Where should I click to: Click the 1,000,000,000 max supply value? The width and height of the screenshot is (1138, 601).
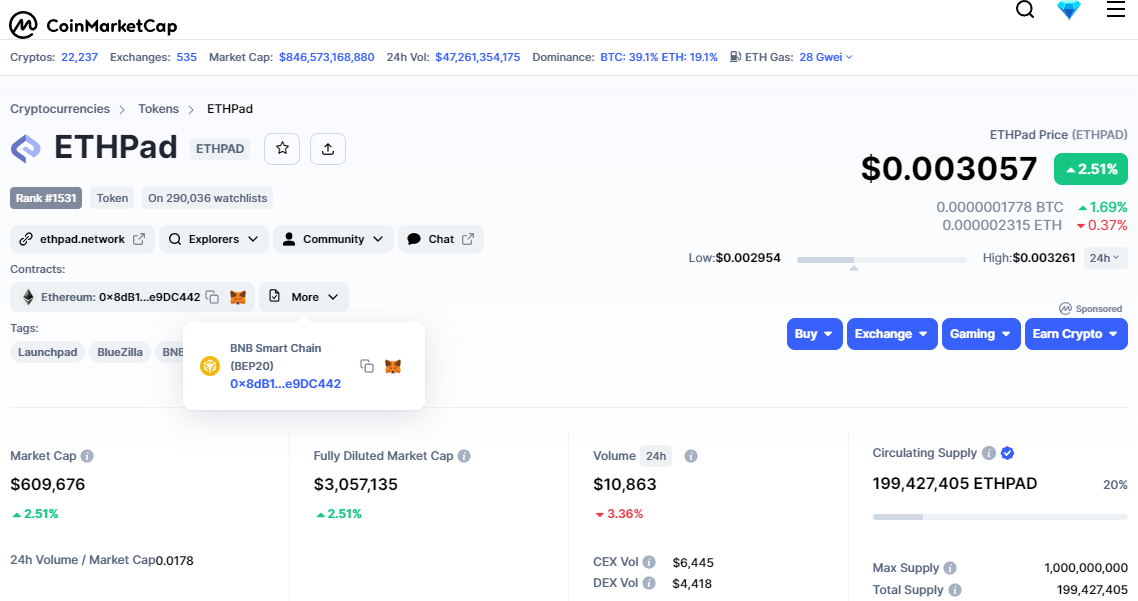tap(1086, 568)
